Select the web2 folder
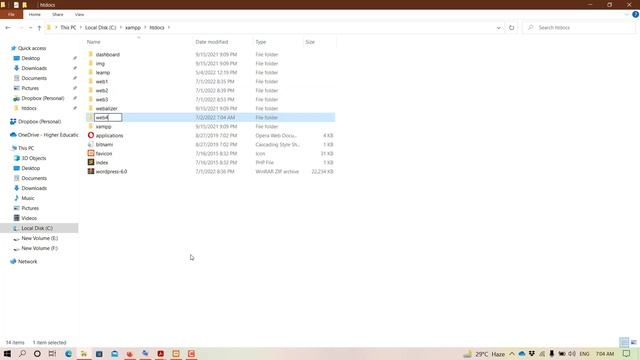The image size is (640, 360). click(102, 91)
